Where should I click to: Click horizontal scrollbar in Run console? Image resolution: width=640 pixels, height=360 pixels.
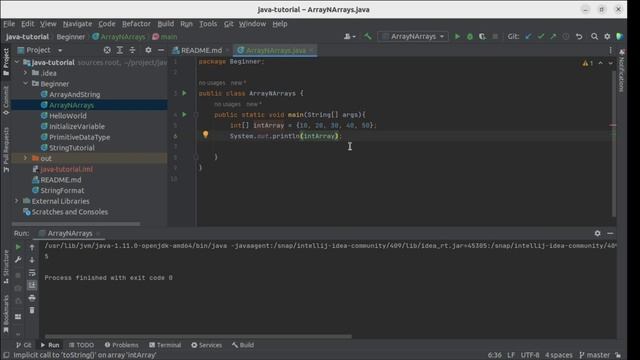198,337
